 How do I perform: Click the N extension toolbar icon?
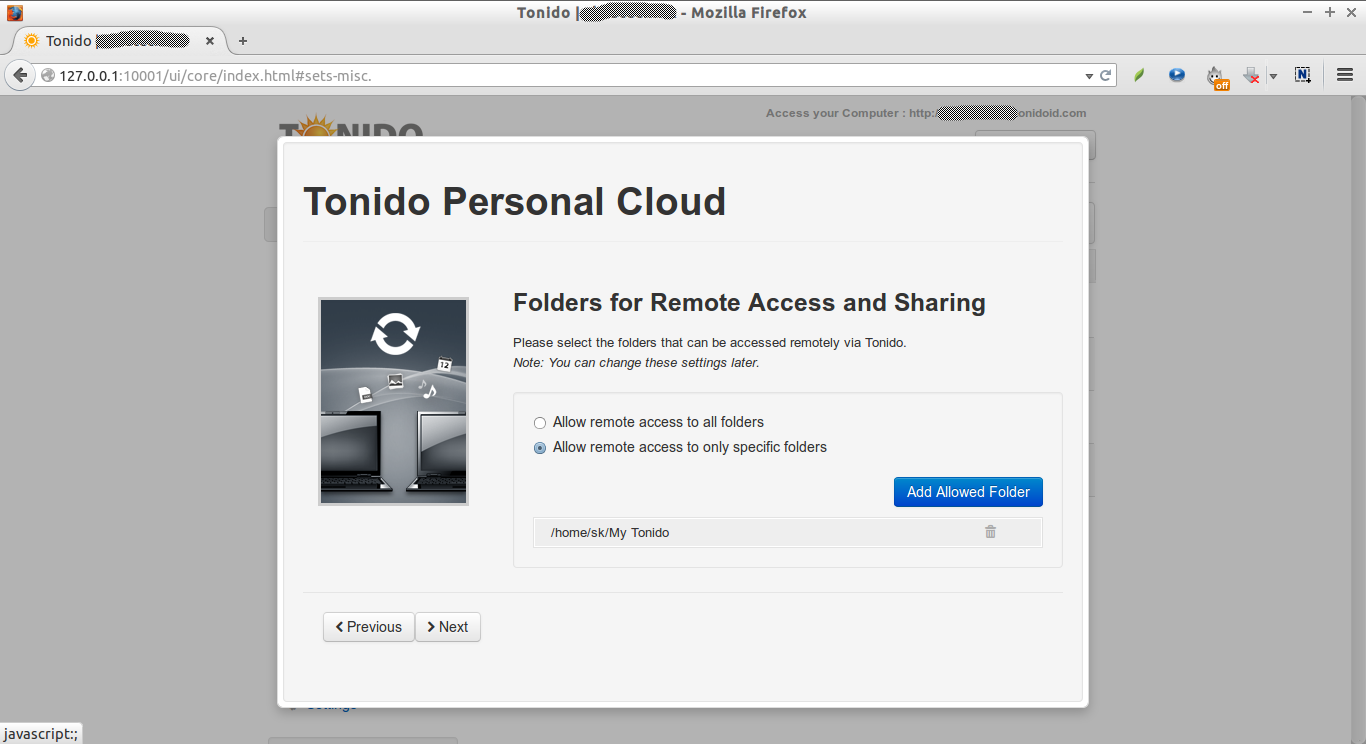(1302, 75)
